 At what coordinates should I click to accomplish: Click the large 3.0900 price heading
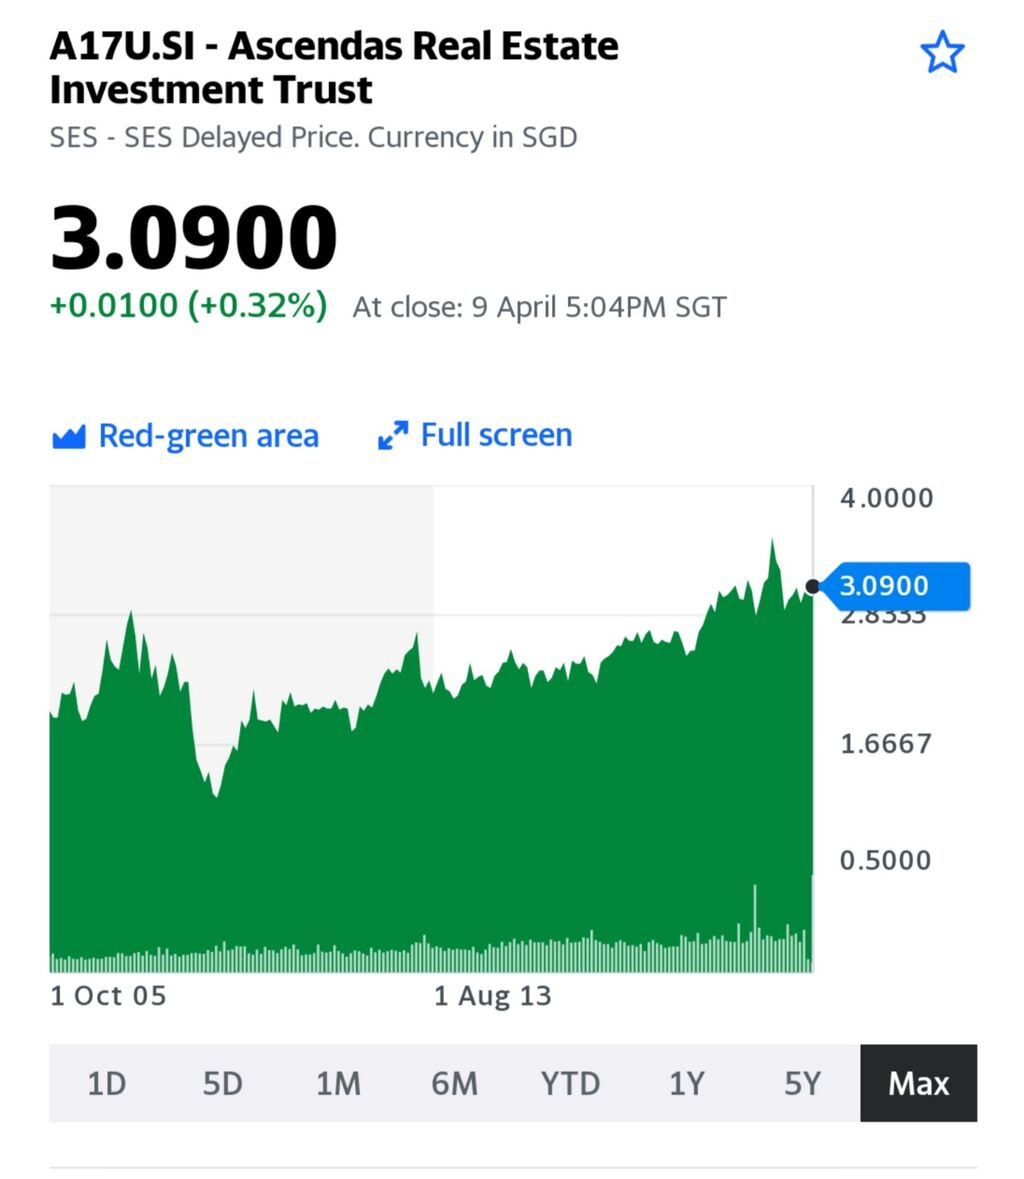[x=194, y=237]
